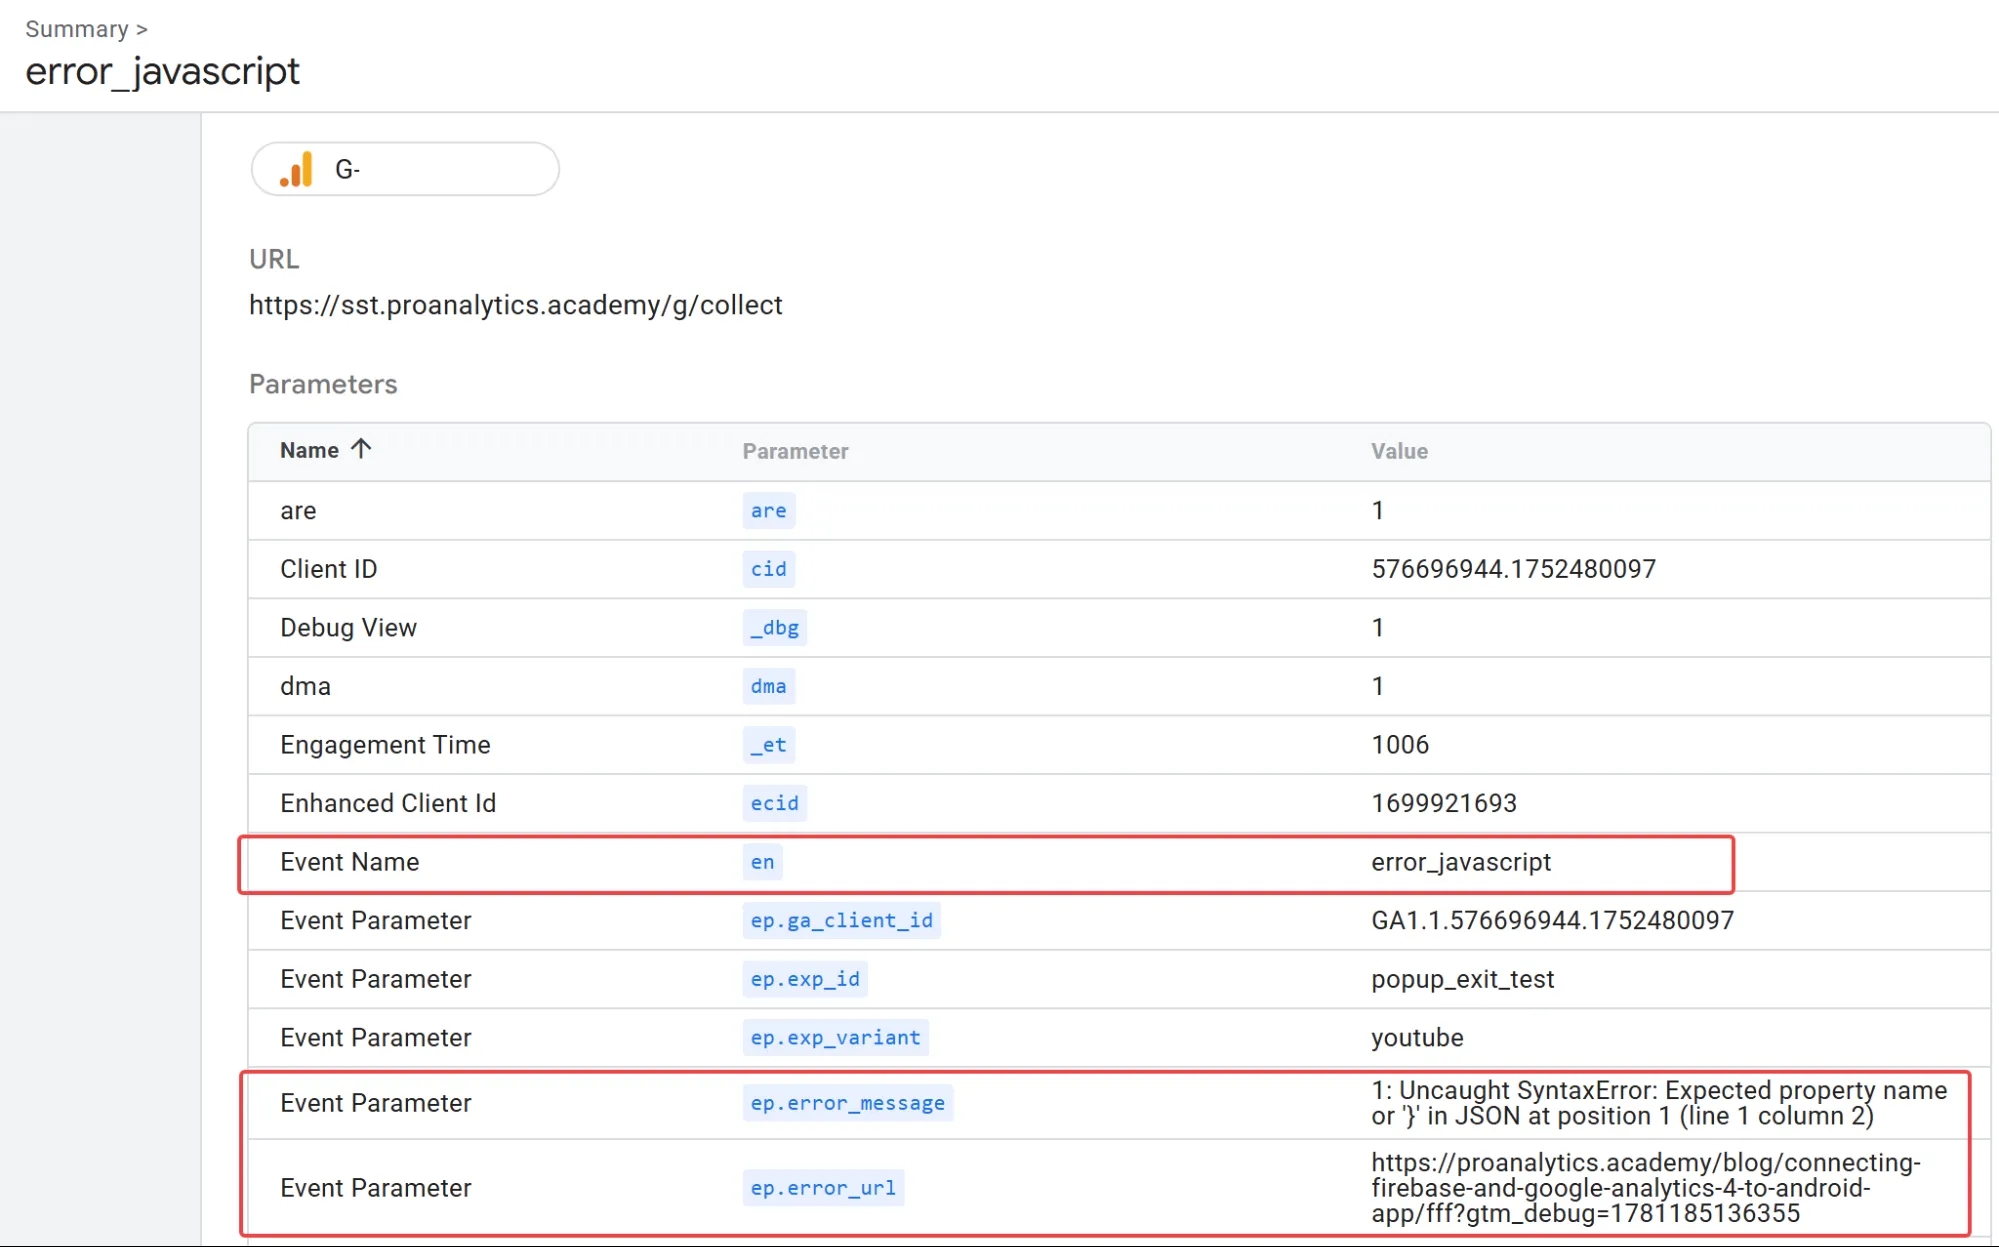Open the G- measurement ID chip
This screenshot has height=1247, width=1999.
coord(405,169)
